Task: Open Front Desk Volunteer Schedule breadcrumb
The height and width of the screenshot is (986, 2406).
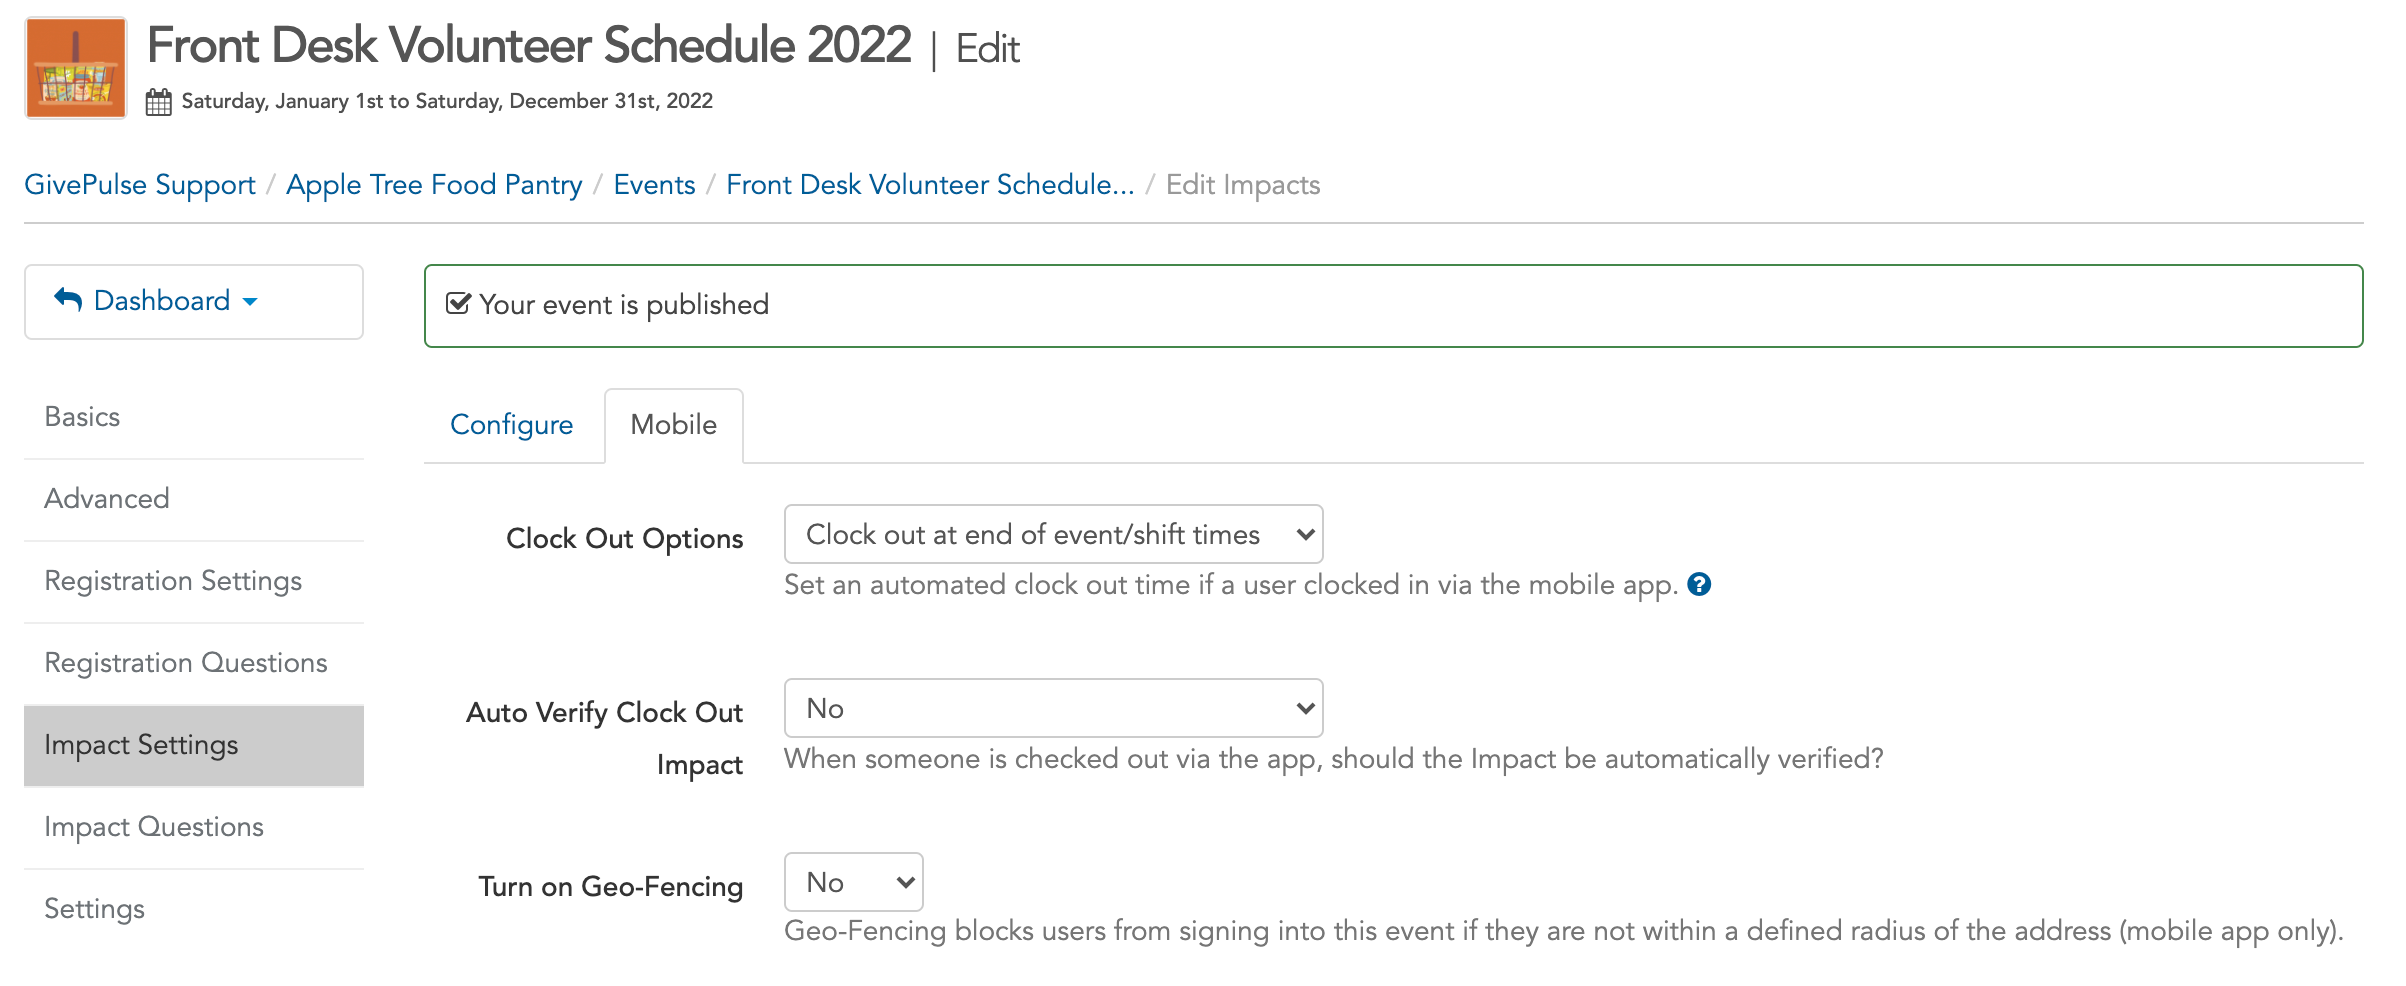Action: pos(930,185)
